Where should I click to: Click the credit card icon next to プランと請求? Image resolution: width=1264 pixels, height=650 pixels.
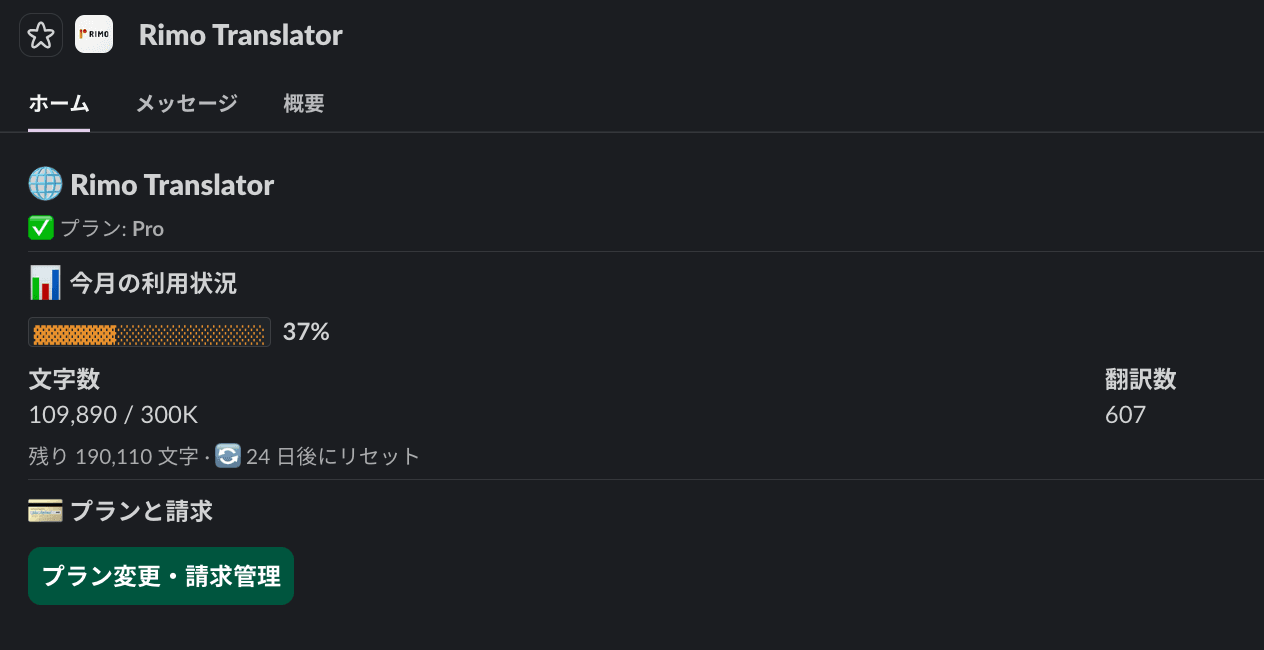click(x=42, y=510)
